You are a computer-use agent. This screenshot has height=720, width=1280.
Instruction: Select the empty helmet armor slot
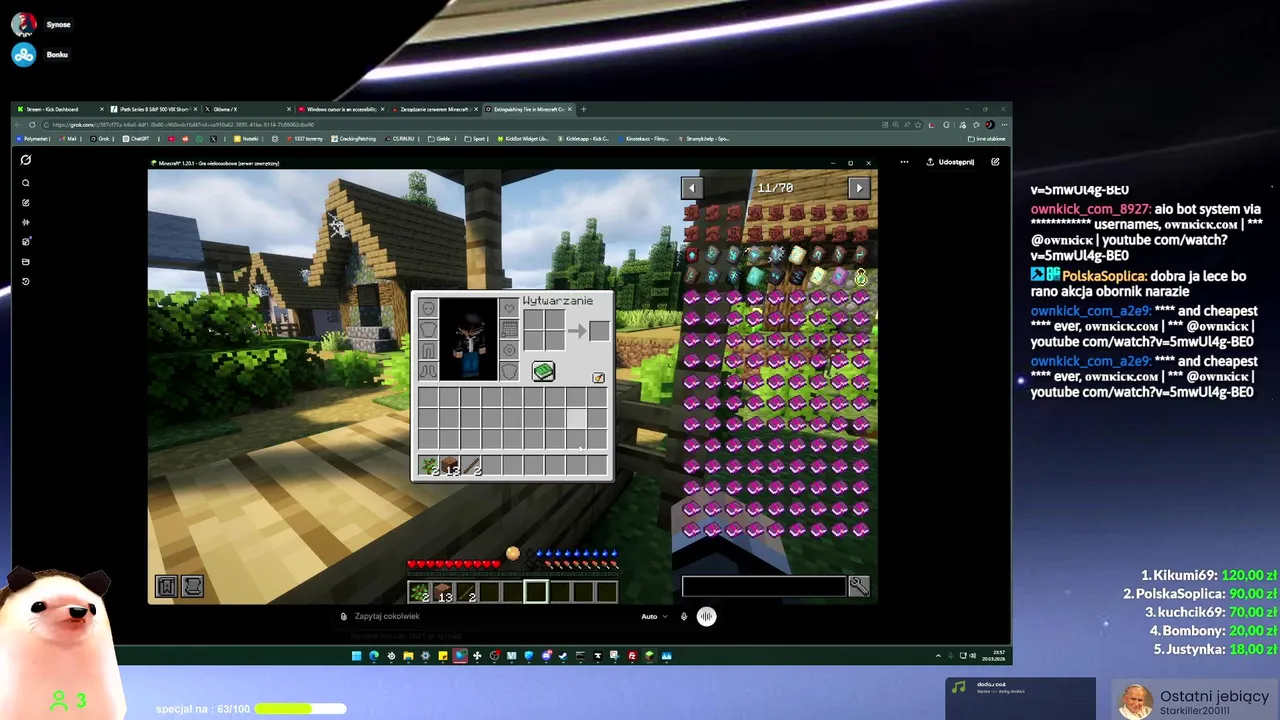(x=428, y=308)
